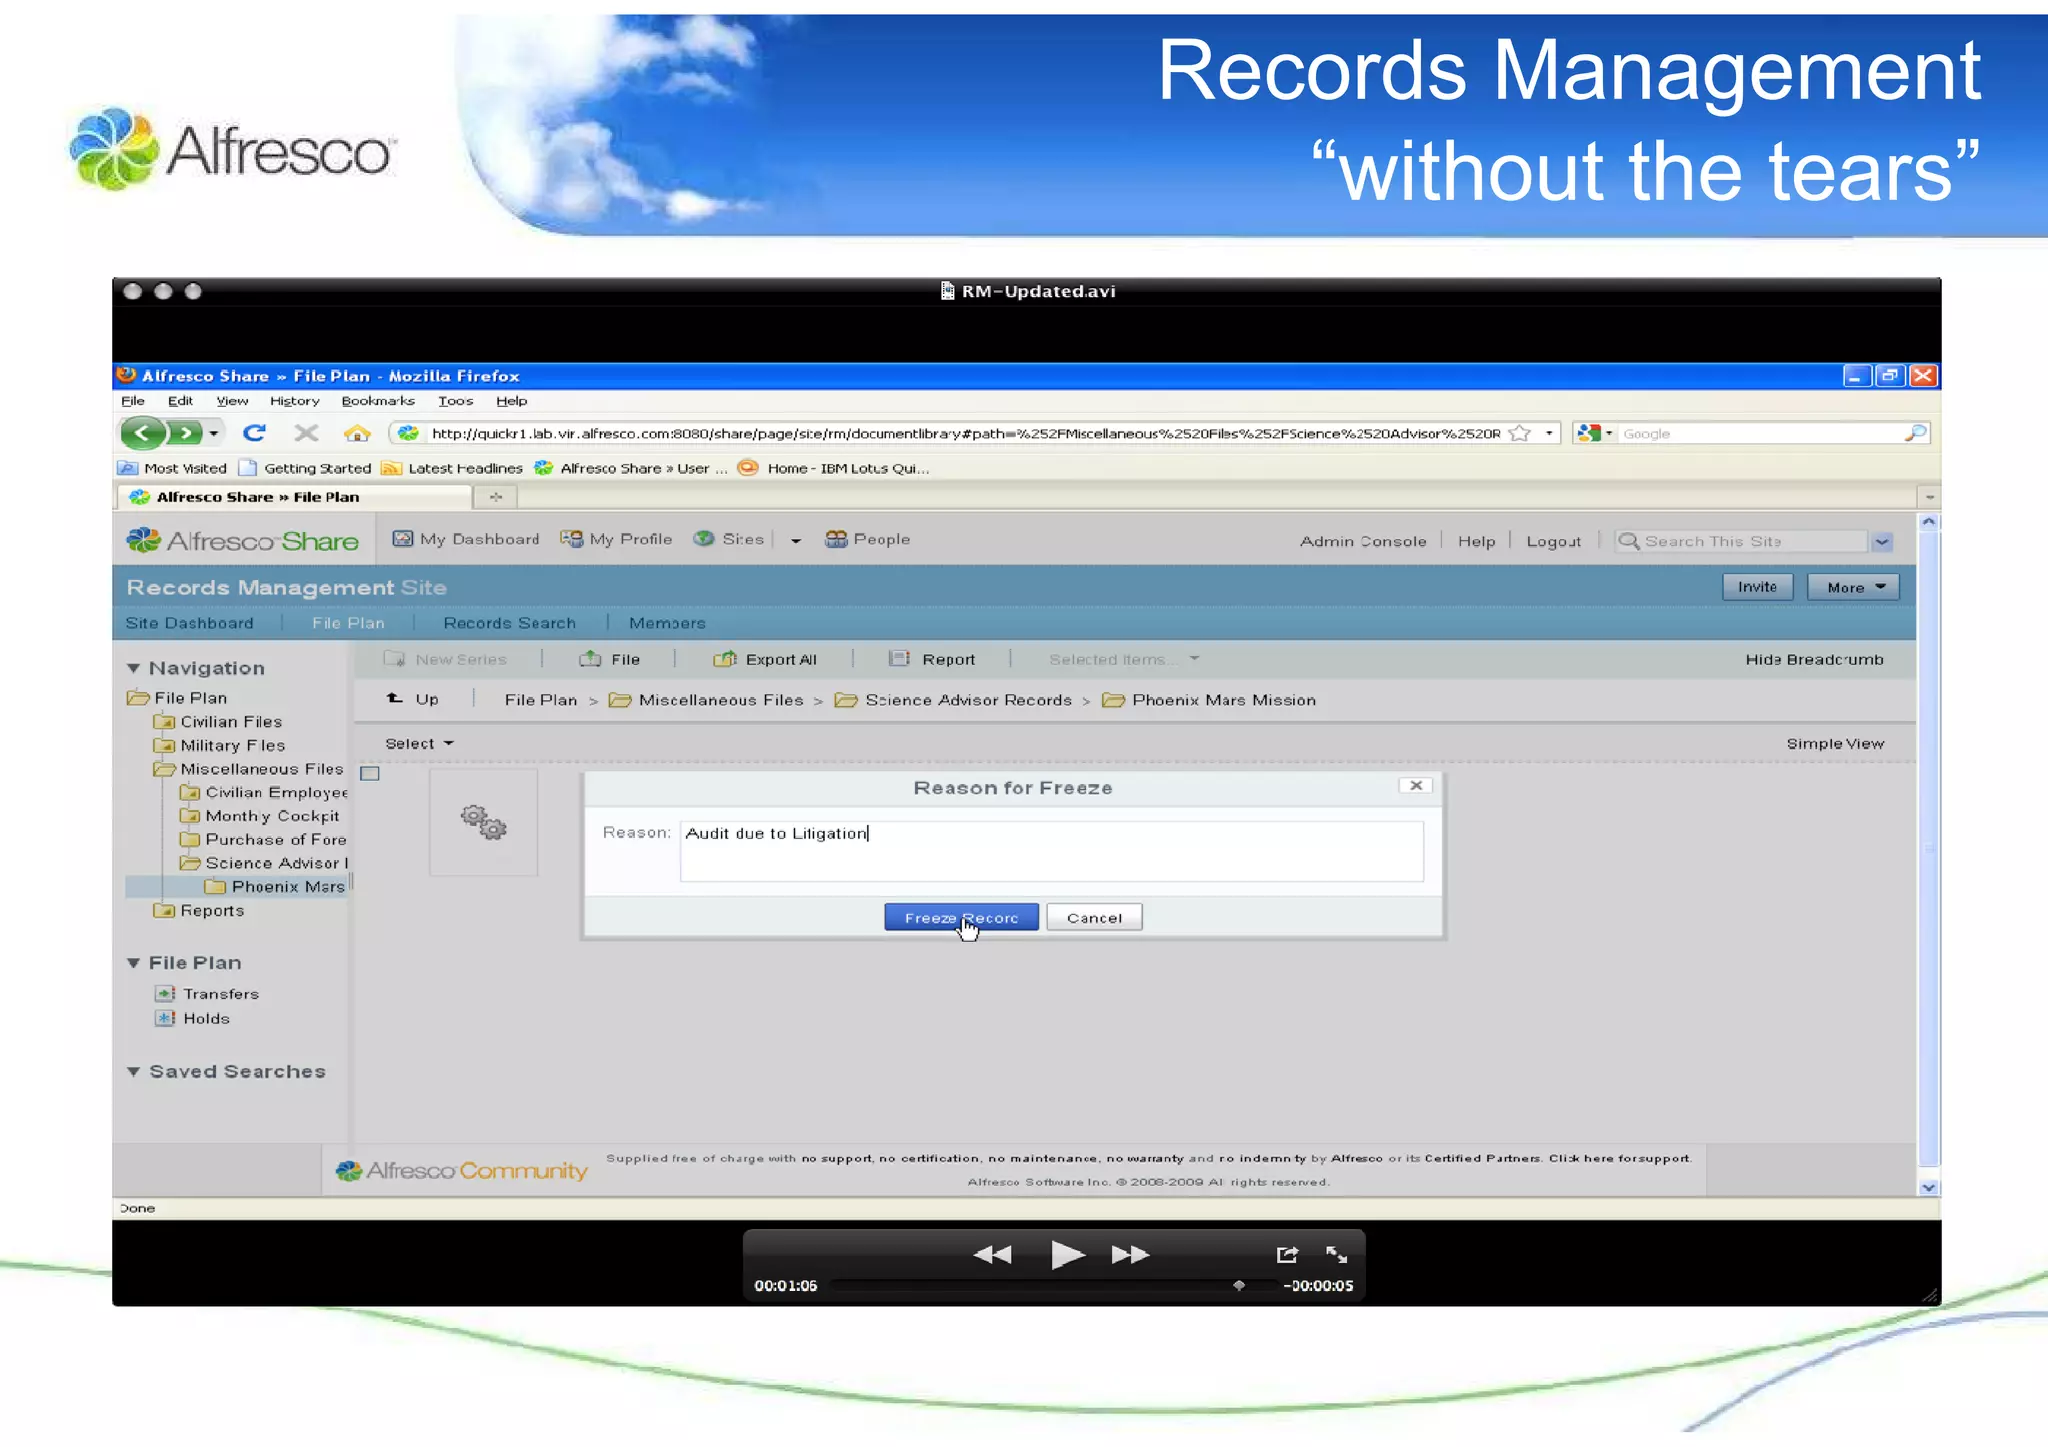Image resolution: width=2048 pixels, height=1447 pixels.
Task: Click the People icon in the header
Action: coord(836,539)
